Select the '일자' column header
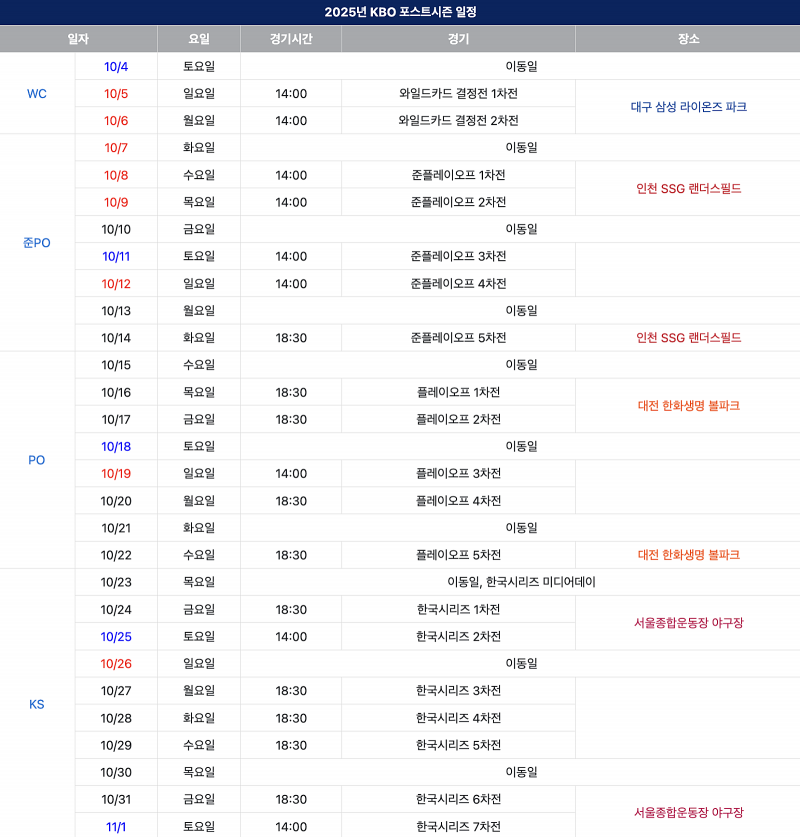This screenshot has width=800, height=837. click(78, 39)
